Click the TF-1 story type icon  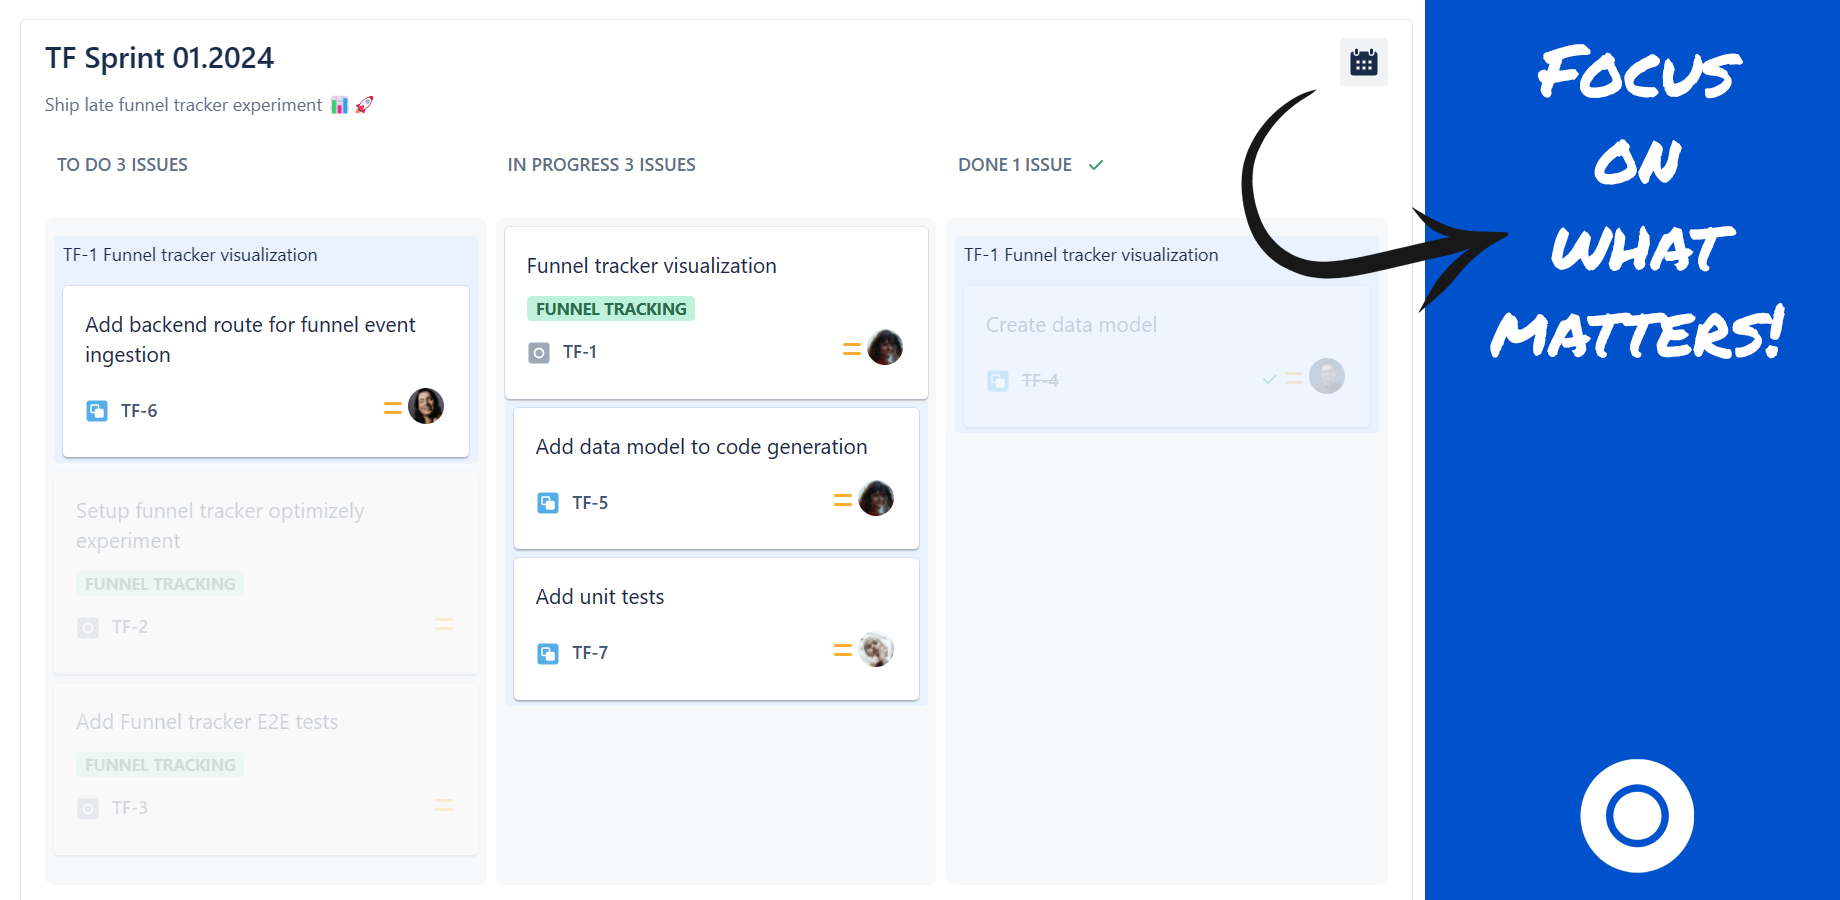click(x=539, y=352)
